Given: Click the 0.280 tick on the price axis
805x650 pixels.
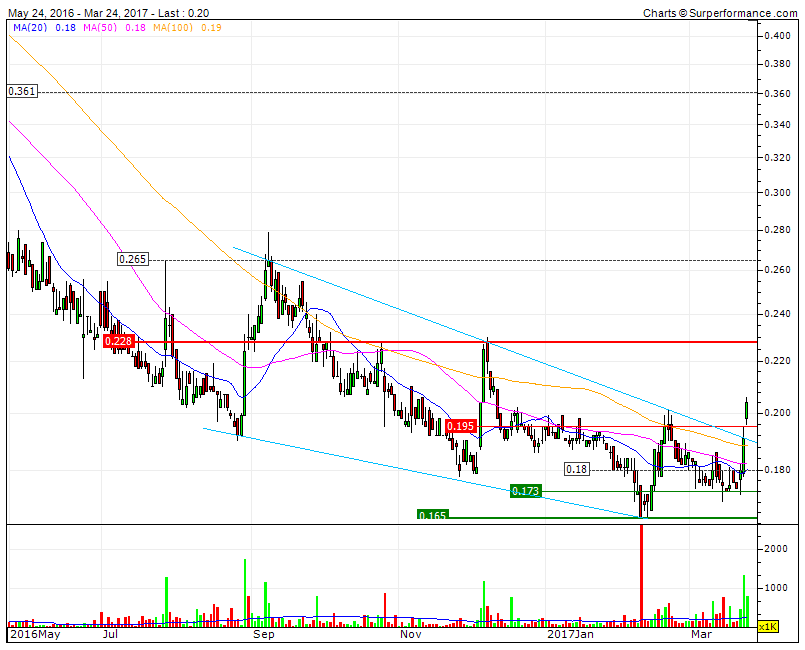Looking at the screenshot, I should point(777,230).
